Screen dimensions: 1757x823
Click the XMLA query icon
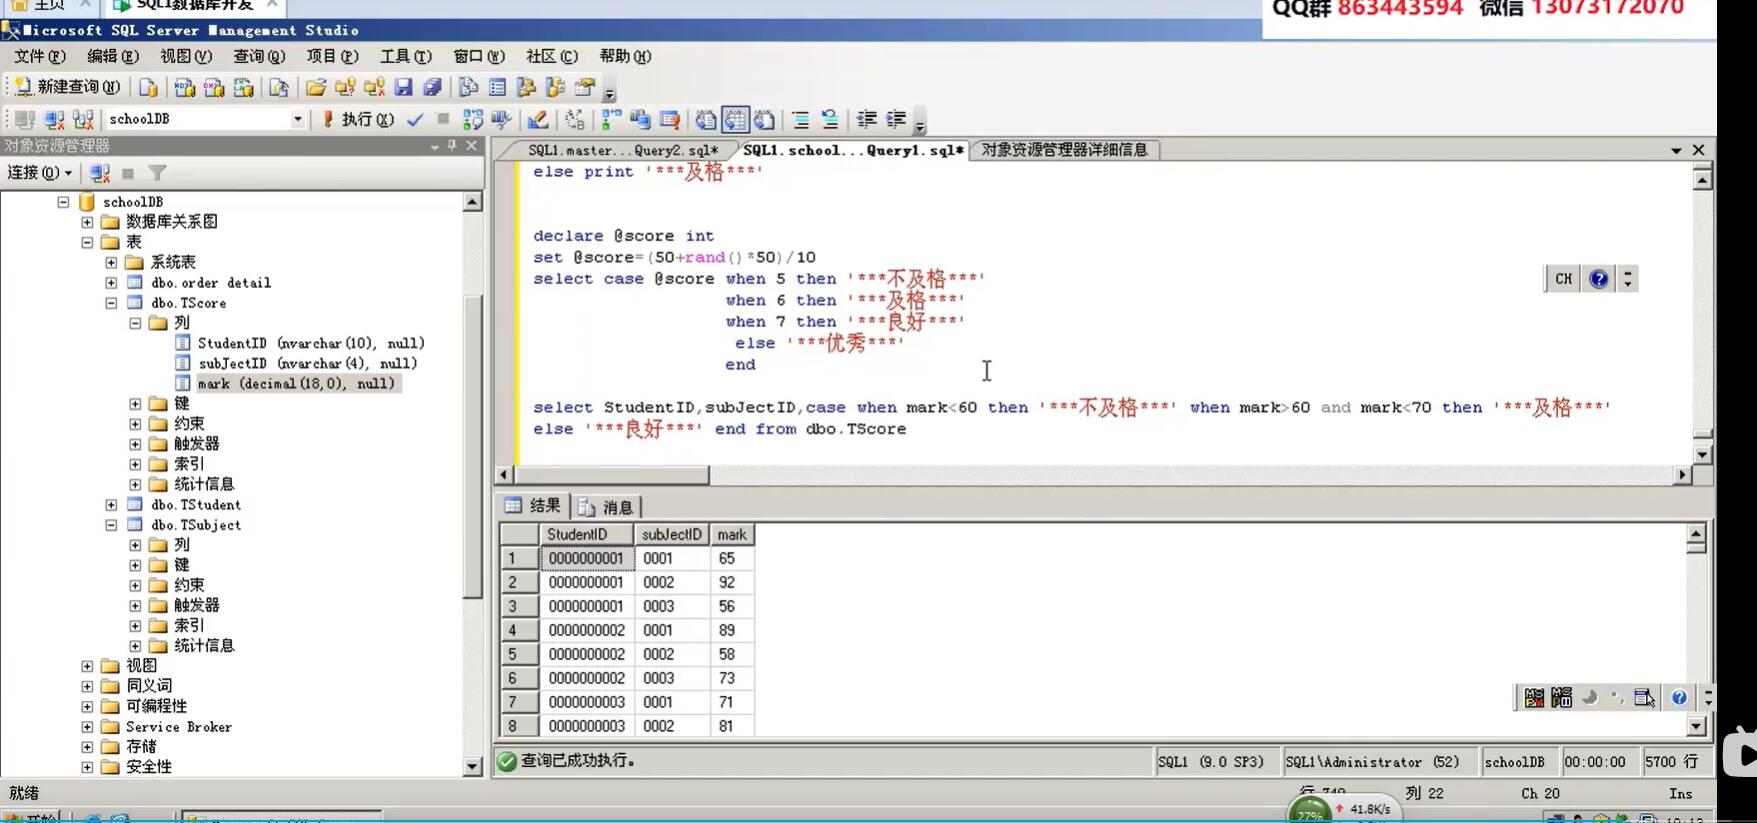tap(243, 87)
